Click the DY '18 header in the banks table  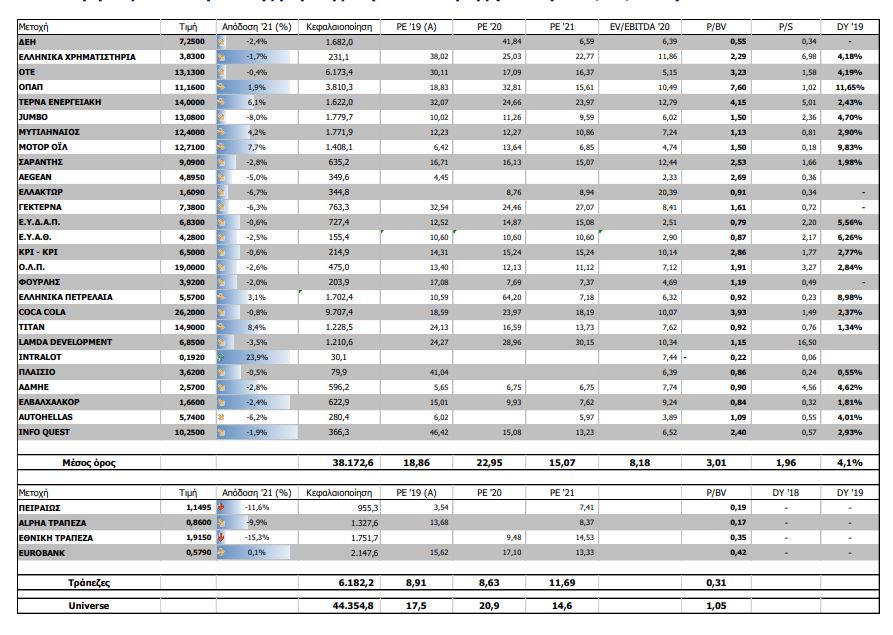(787, 493)
